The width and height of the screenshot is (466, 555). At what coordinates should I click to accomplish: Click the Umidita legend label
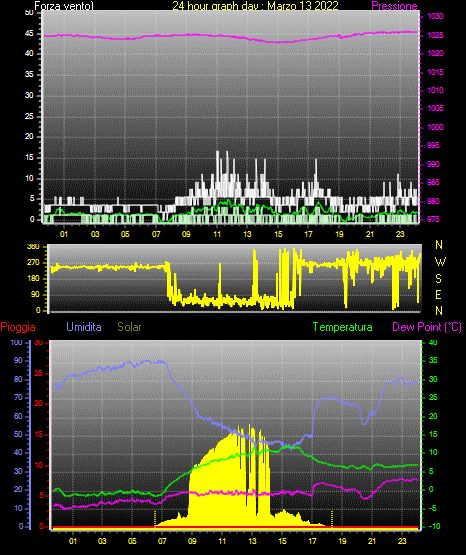pos(84,327)
